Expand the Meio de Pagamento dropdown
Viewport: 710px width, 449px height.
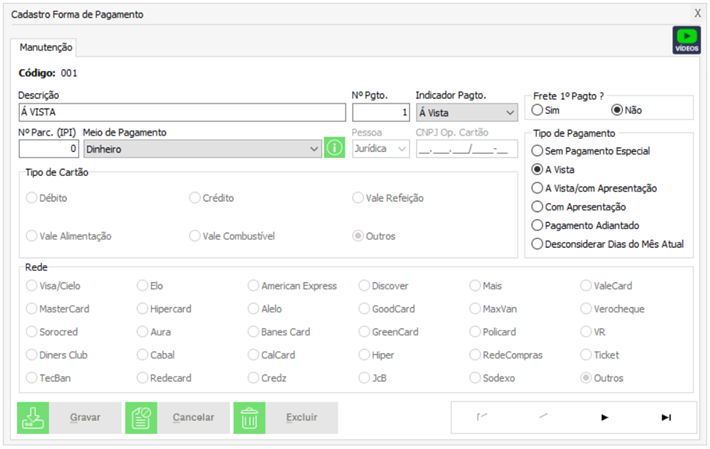click(x=314, y=149)
